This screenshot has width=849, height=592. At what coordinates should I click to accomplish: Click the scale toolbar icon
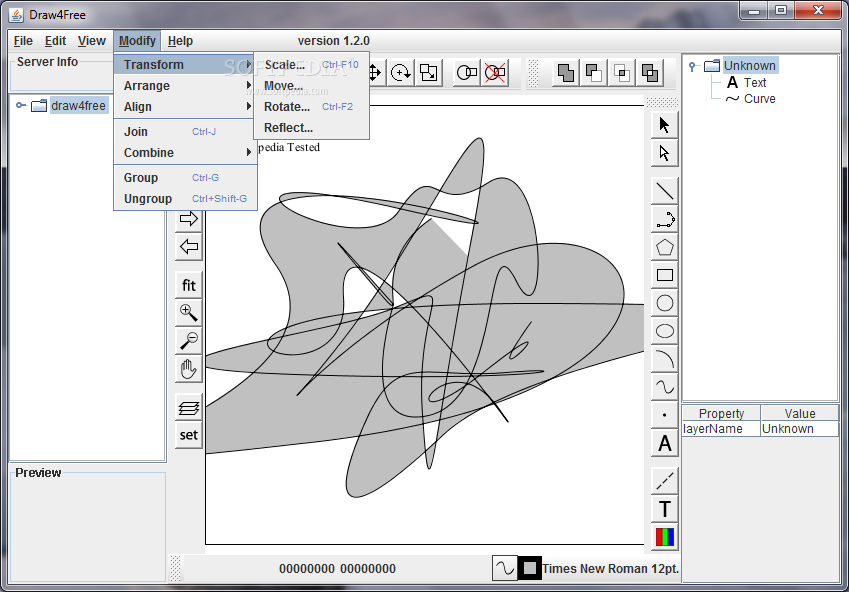428,73
